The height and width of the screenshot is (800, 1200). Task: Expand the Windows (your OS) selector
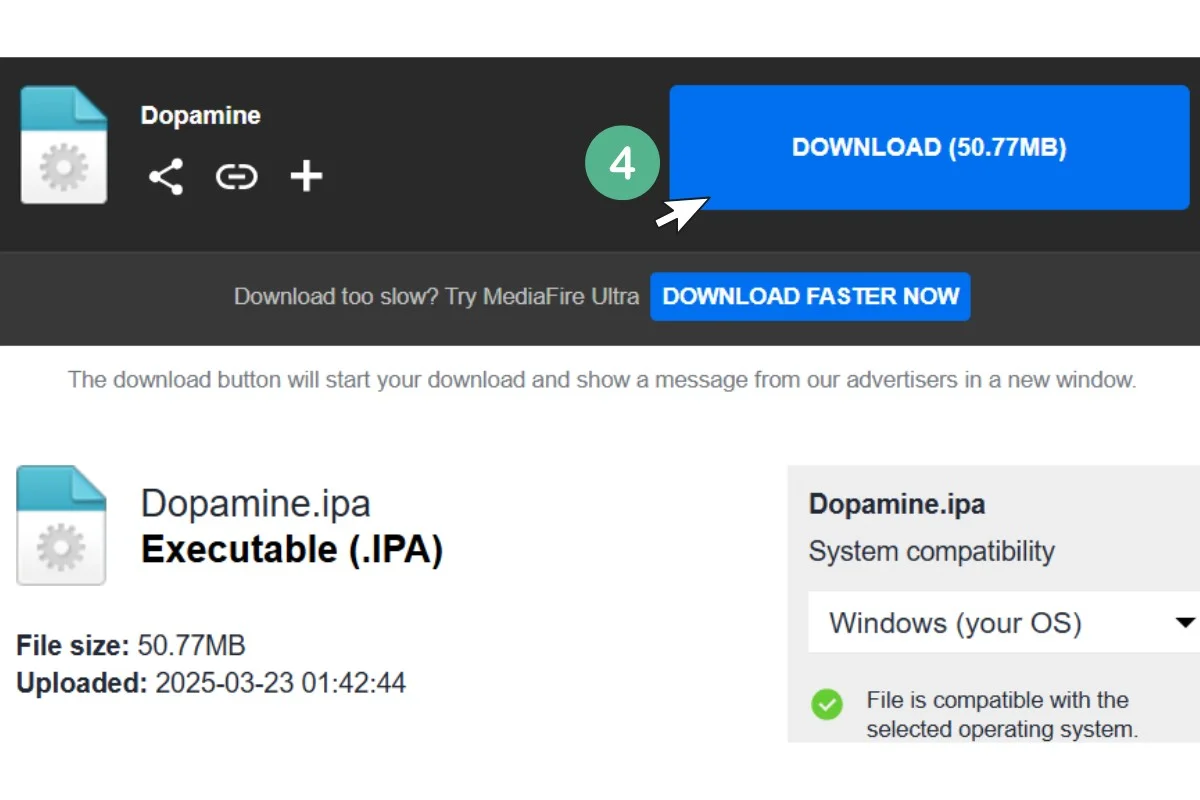pyautogui.click(x=955, y=622)
